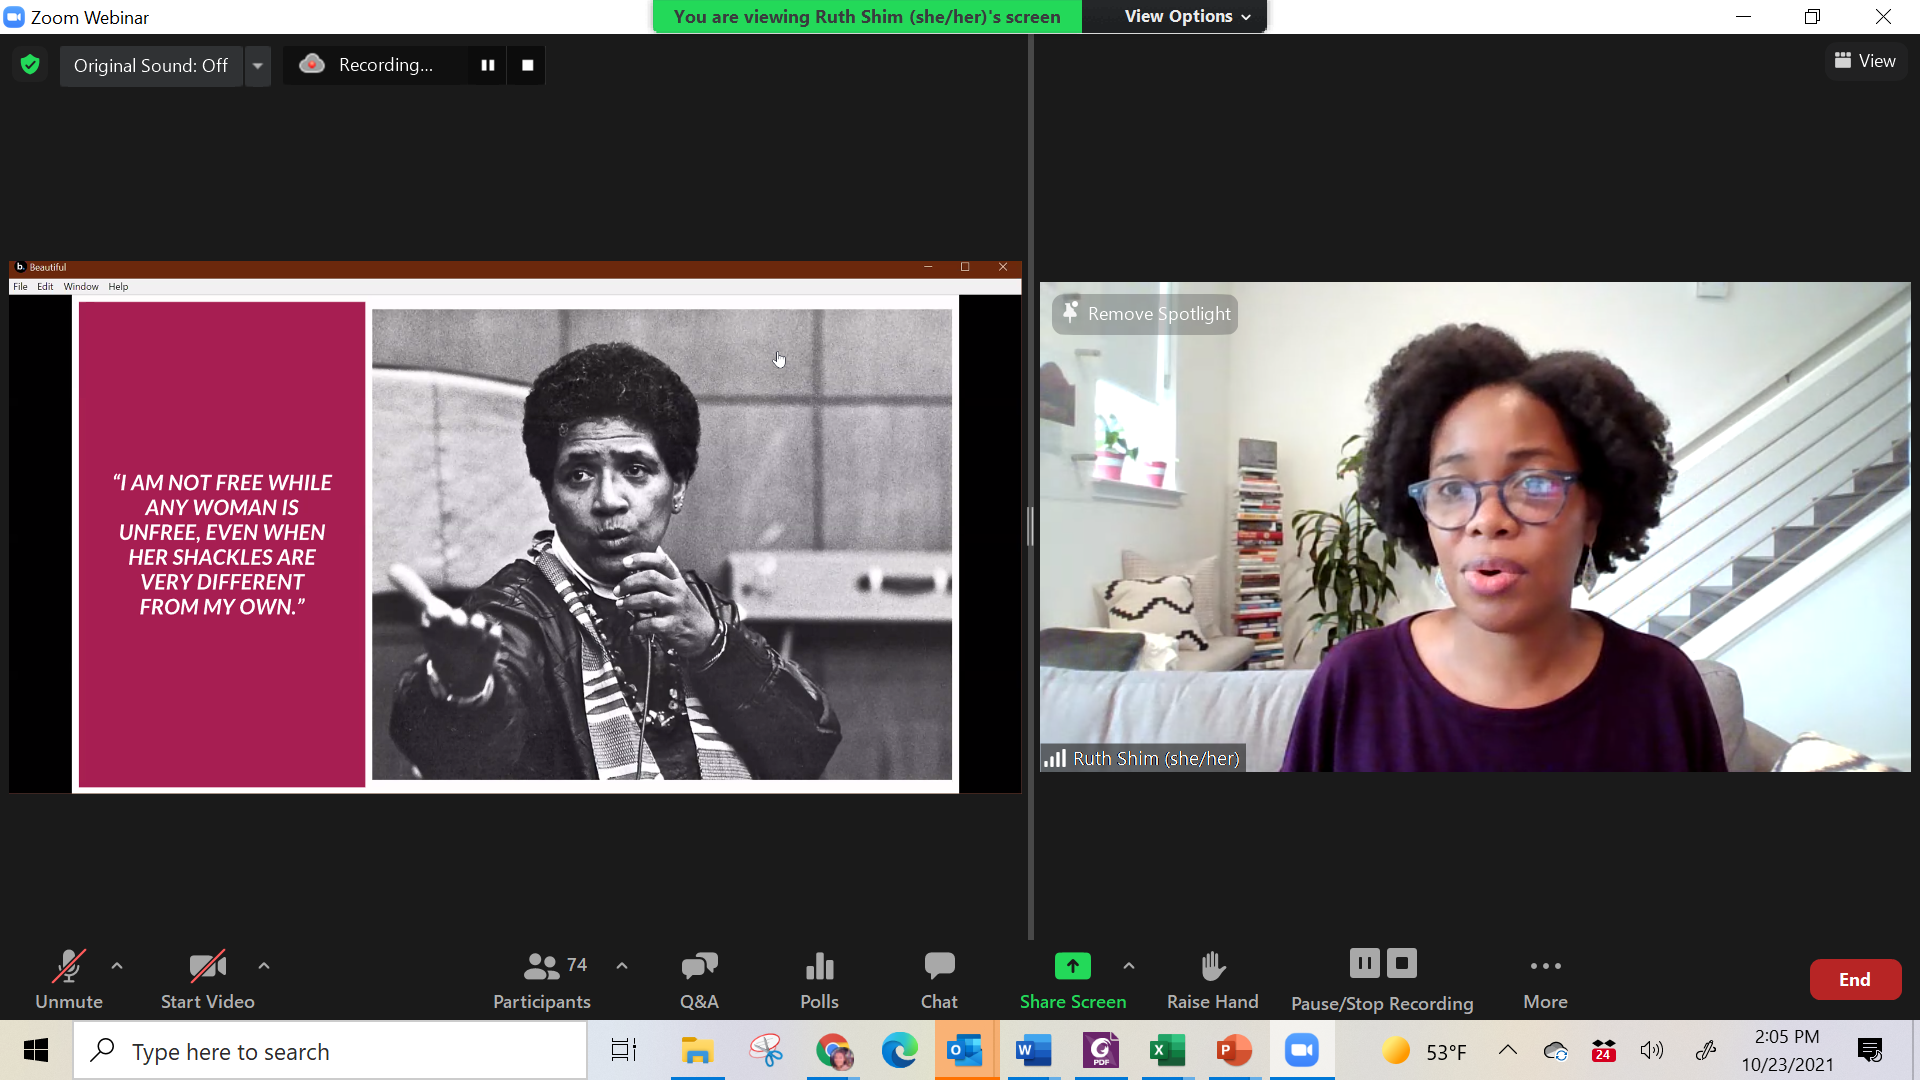1920x1080 pixels.
Task: Click the green encryption shield icon
Action: point(30,65)
